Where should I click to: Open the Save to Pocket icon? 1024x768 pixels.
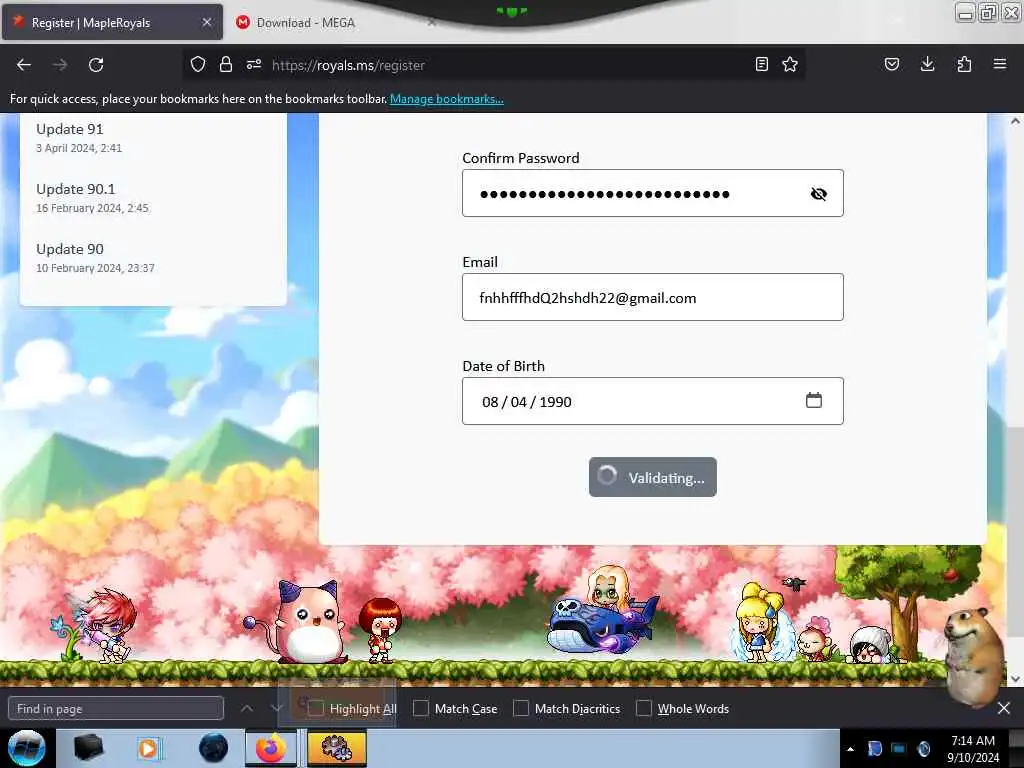pos(892,65)
